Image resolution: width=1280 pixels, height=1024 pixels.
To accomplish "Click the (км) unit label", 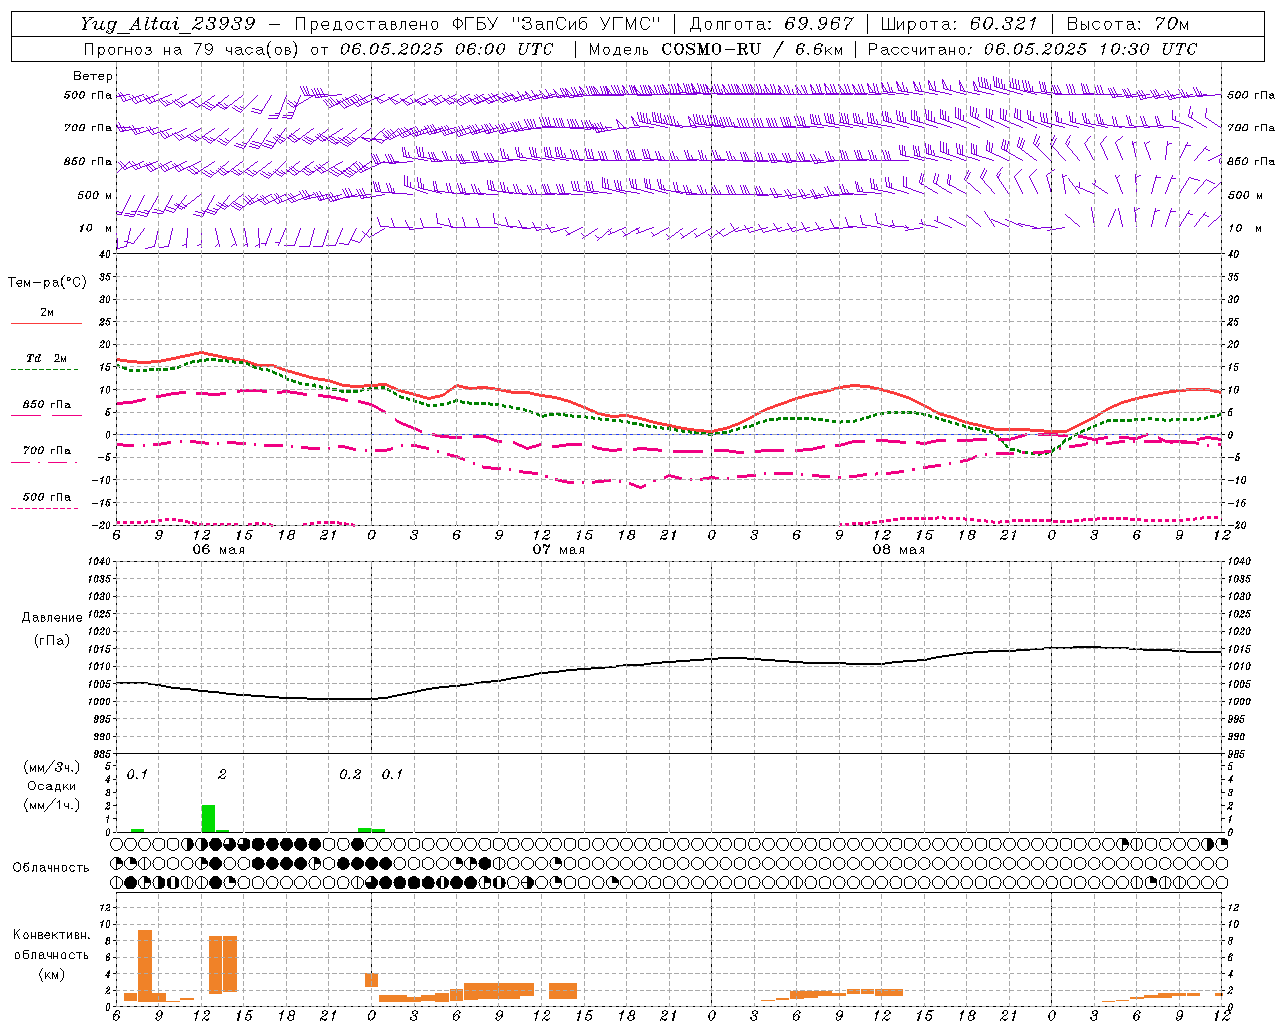I will pos(51,974).
